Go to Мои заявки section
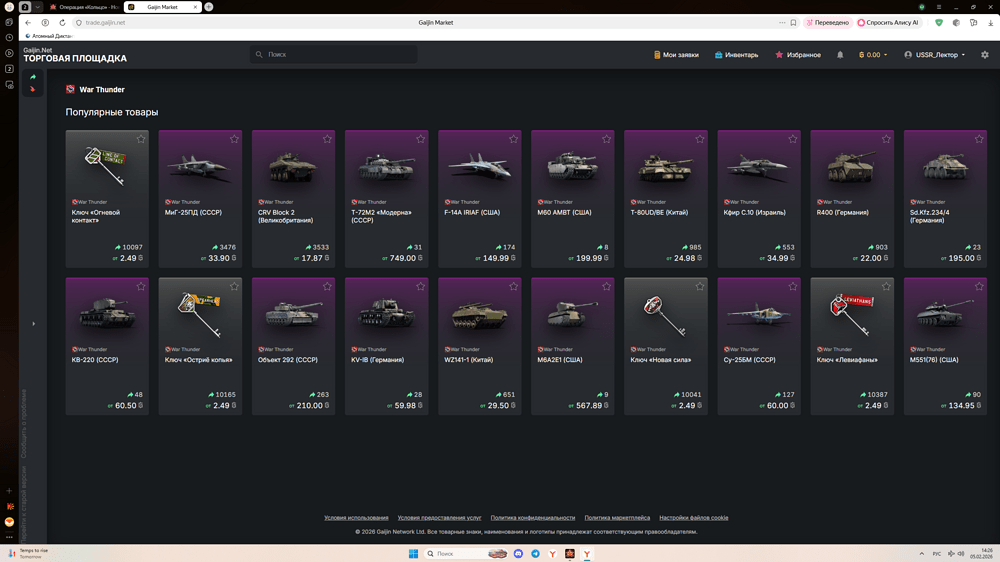Screen dimensions: 1000x562 676,55
